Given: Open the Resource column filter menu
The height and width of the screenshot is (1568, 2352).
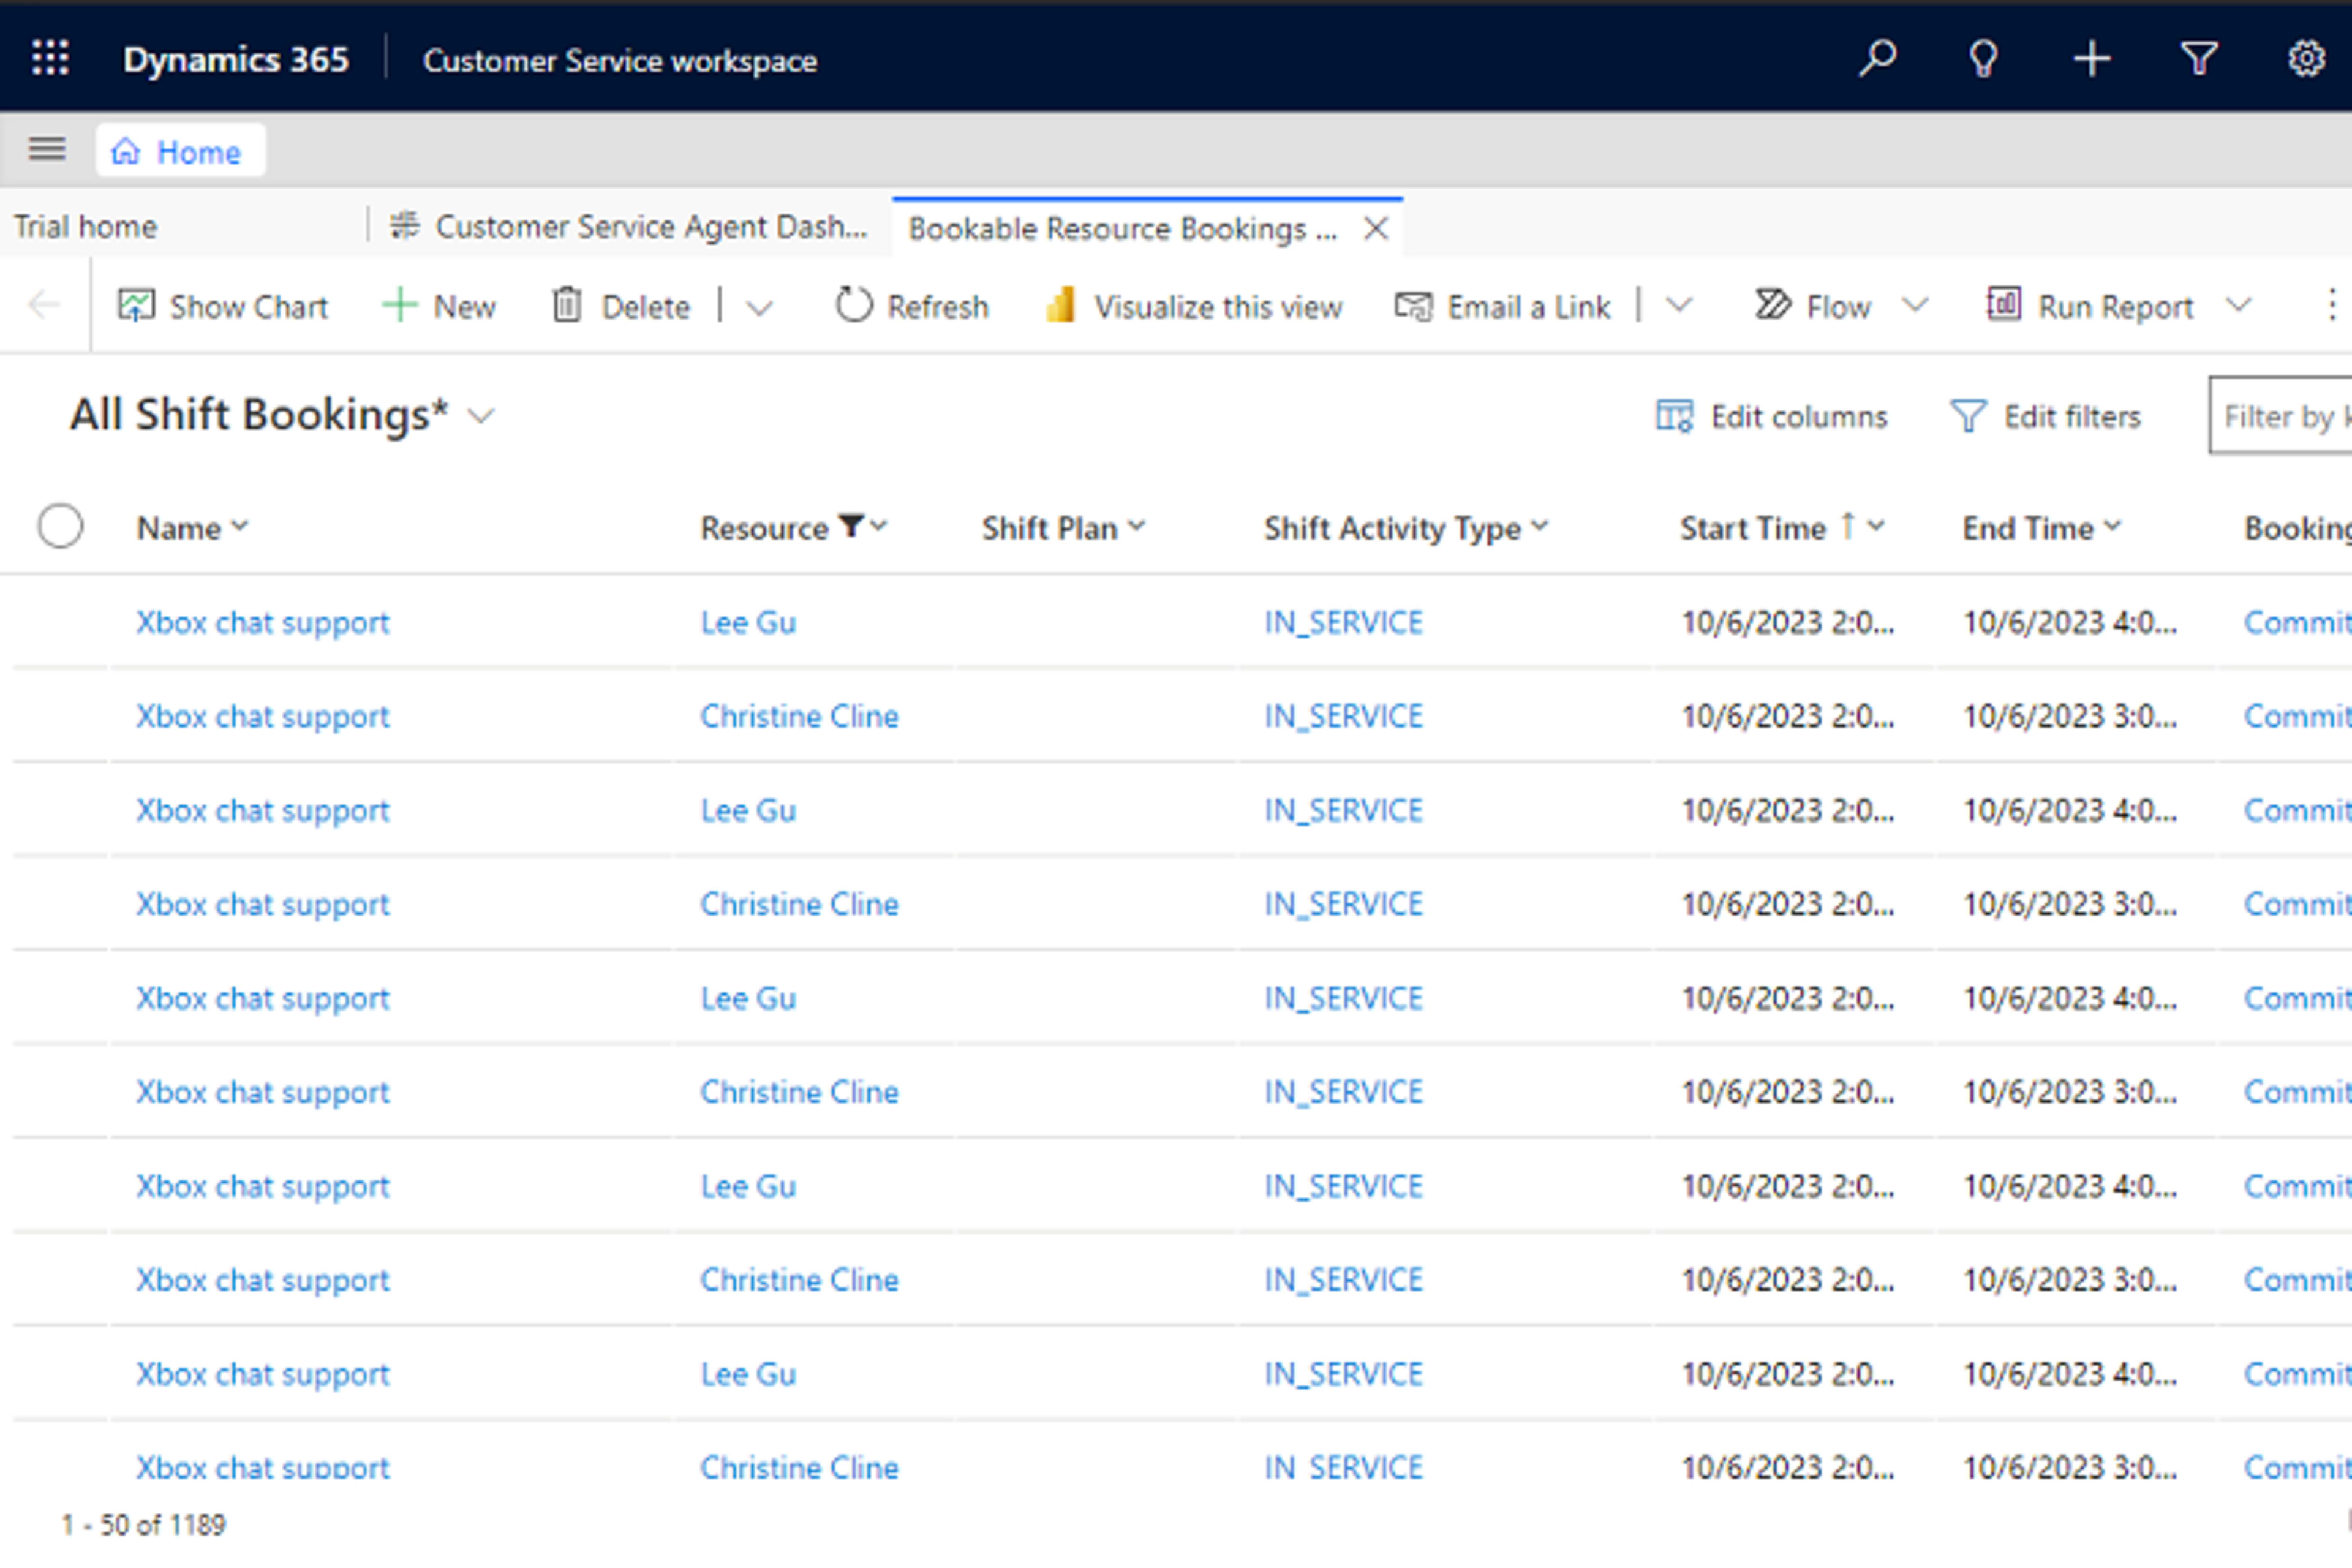Looking at the screenshot, I should click(x=794, y=527).
